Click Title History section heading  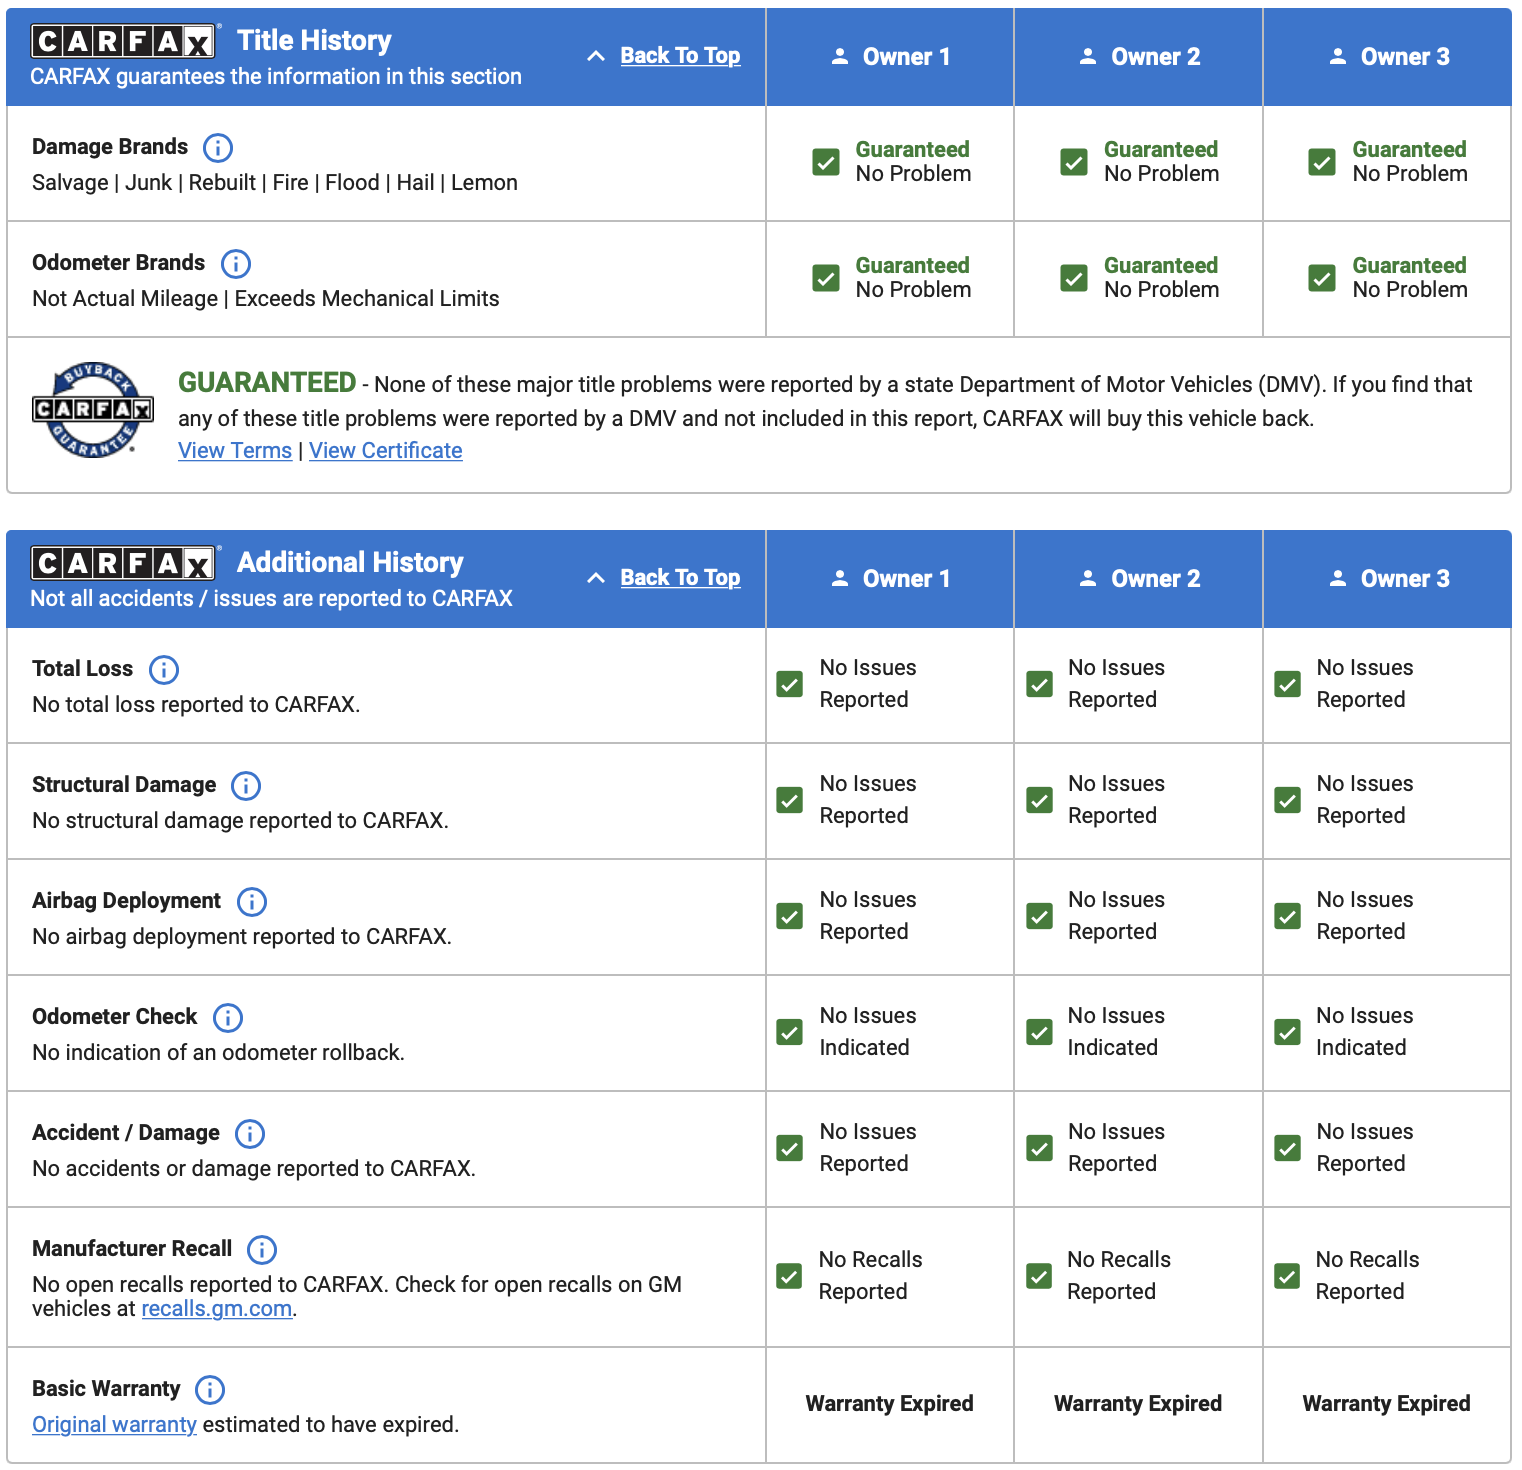click(x=314, y=41)
